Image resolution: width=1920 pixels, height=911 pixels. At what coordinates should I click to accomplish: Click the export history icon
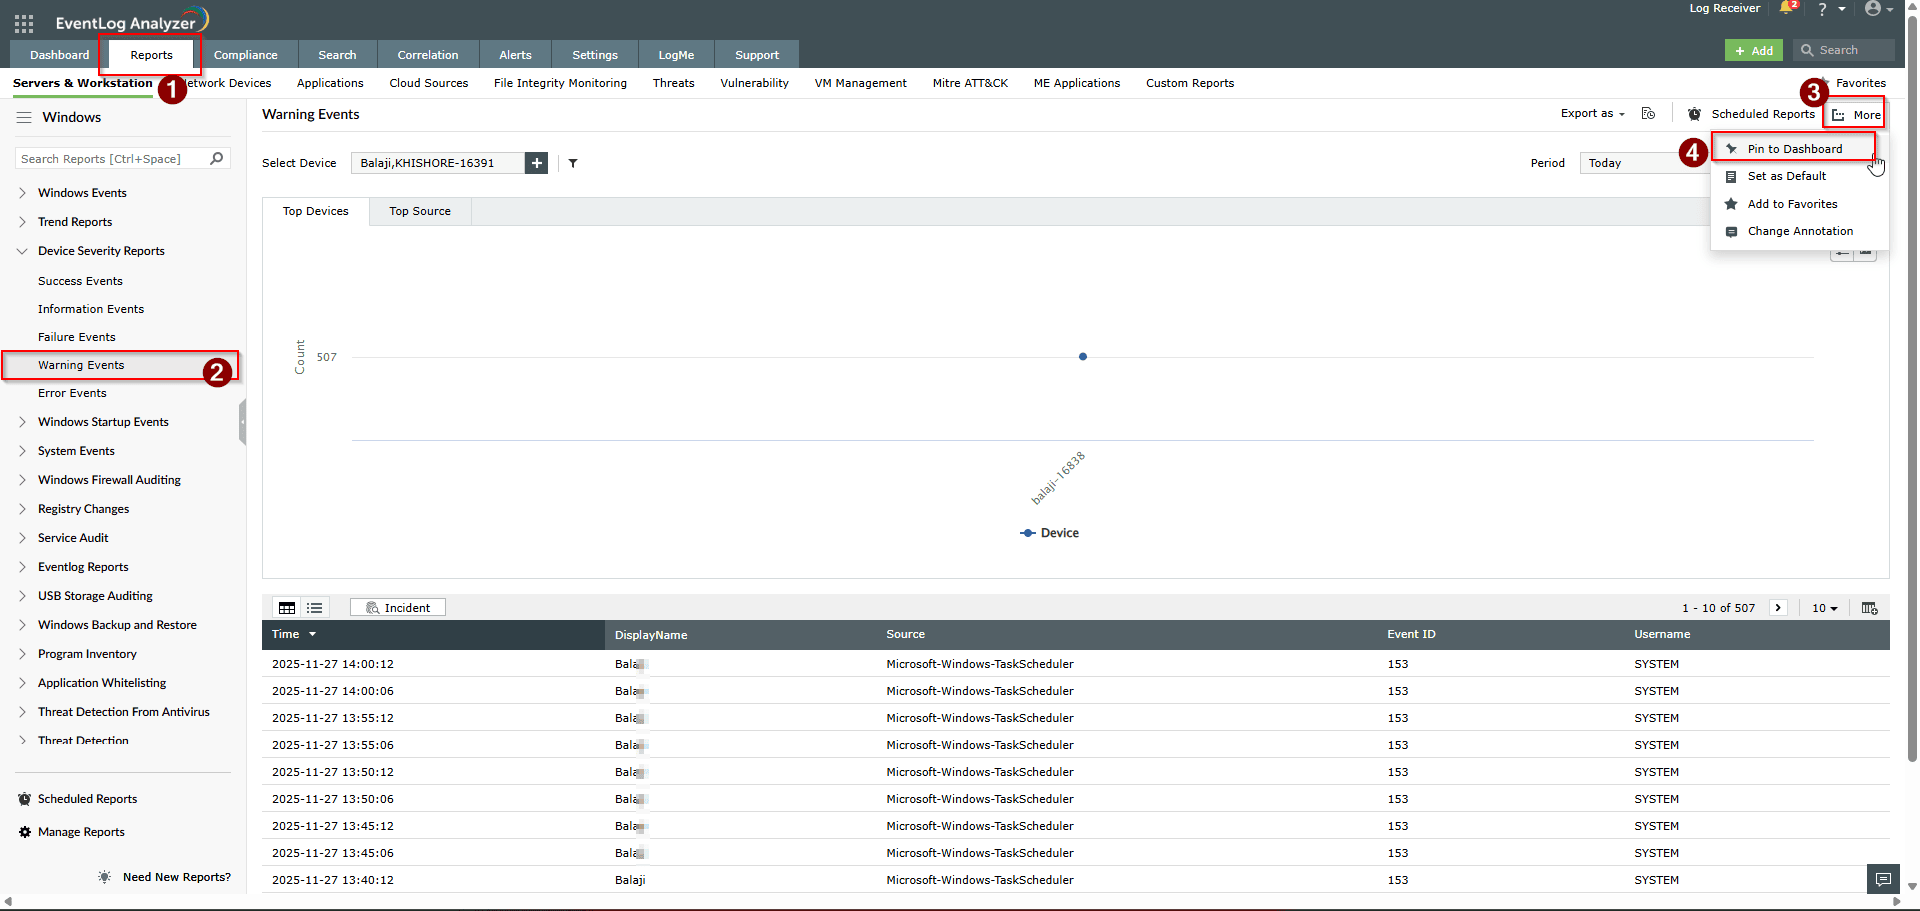point(1648,114)
